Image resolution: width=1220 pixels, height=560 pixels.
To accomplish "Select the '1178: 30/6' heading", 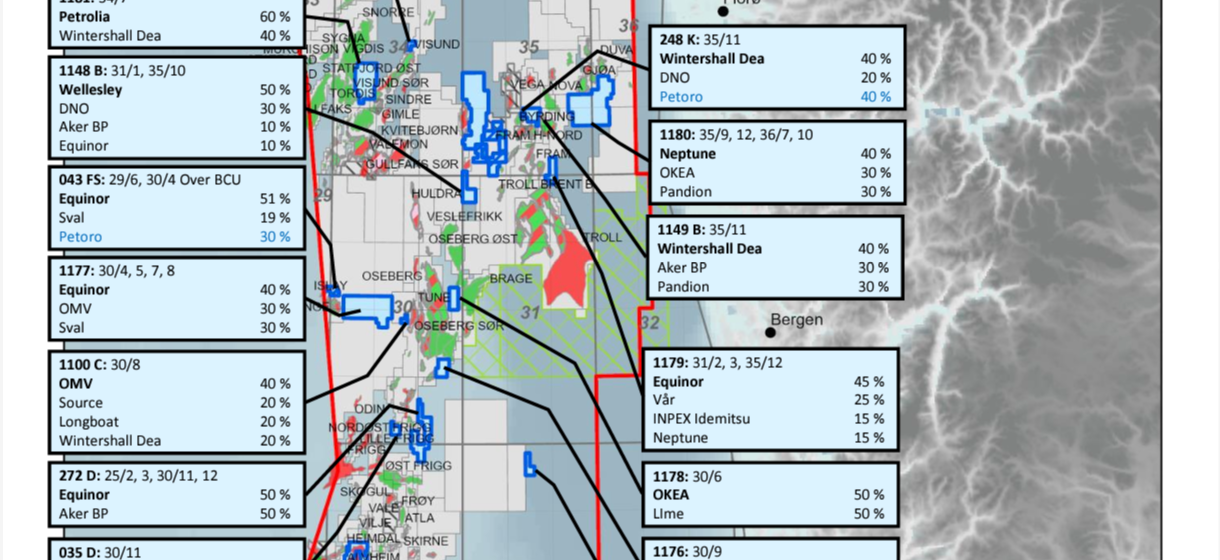I will pos(687,476).
